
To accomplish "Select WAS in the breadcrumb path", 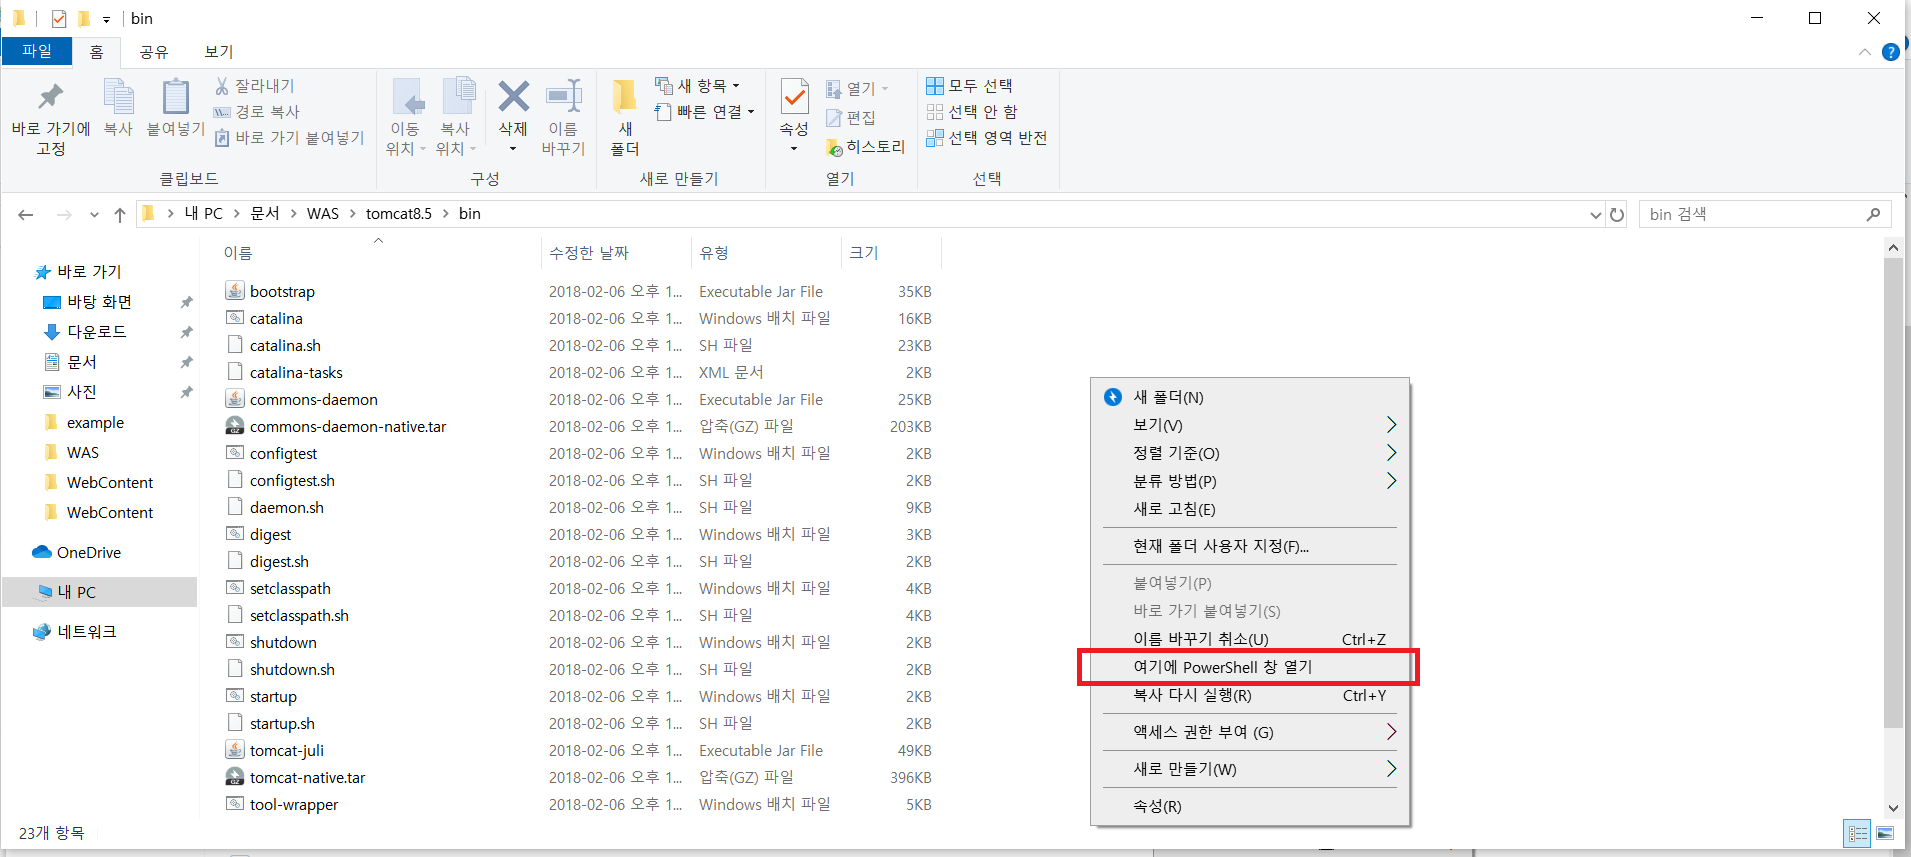I will tap(322, 214).
